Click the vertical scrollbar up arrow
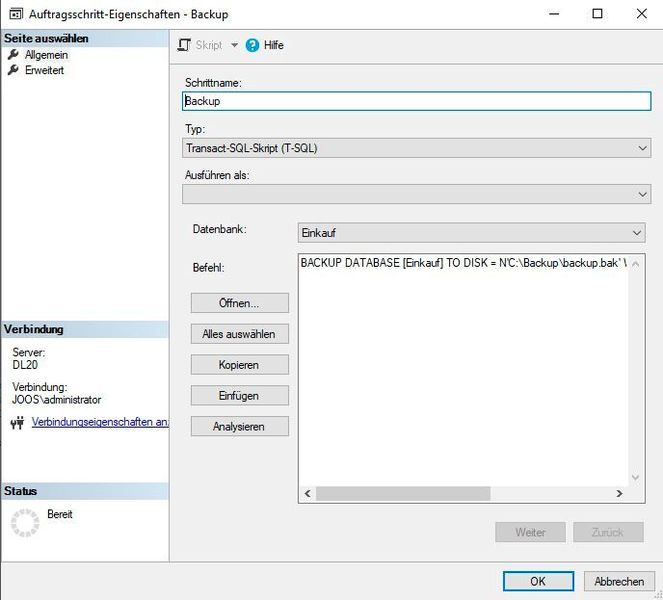663x600 pixels. point(636,264)
